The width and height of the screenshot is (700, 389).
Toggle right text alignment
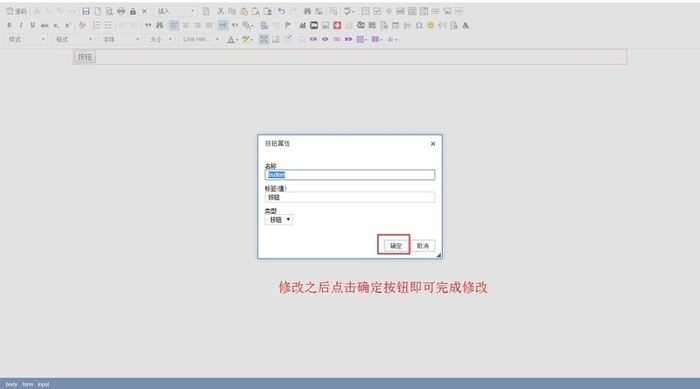point(197,25)
